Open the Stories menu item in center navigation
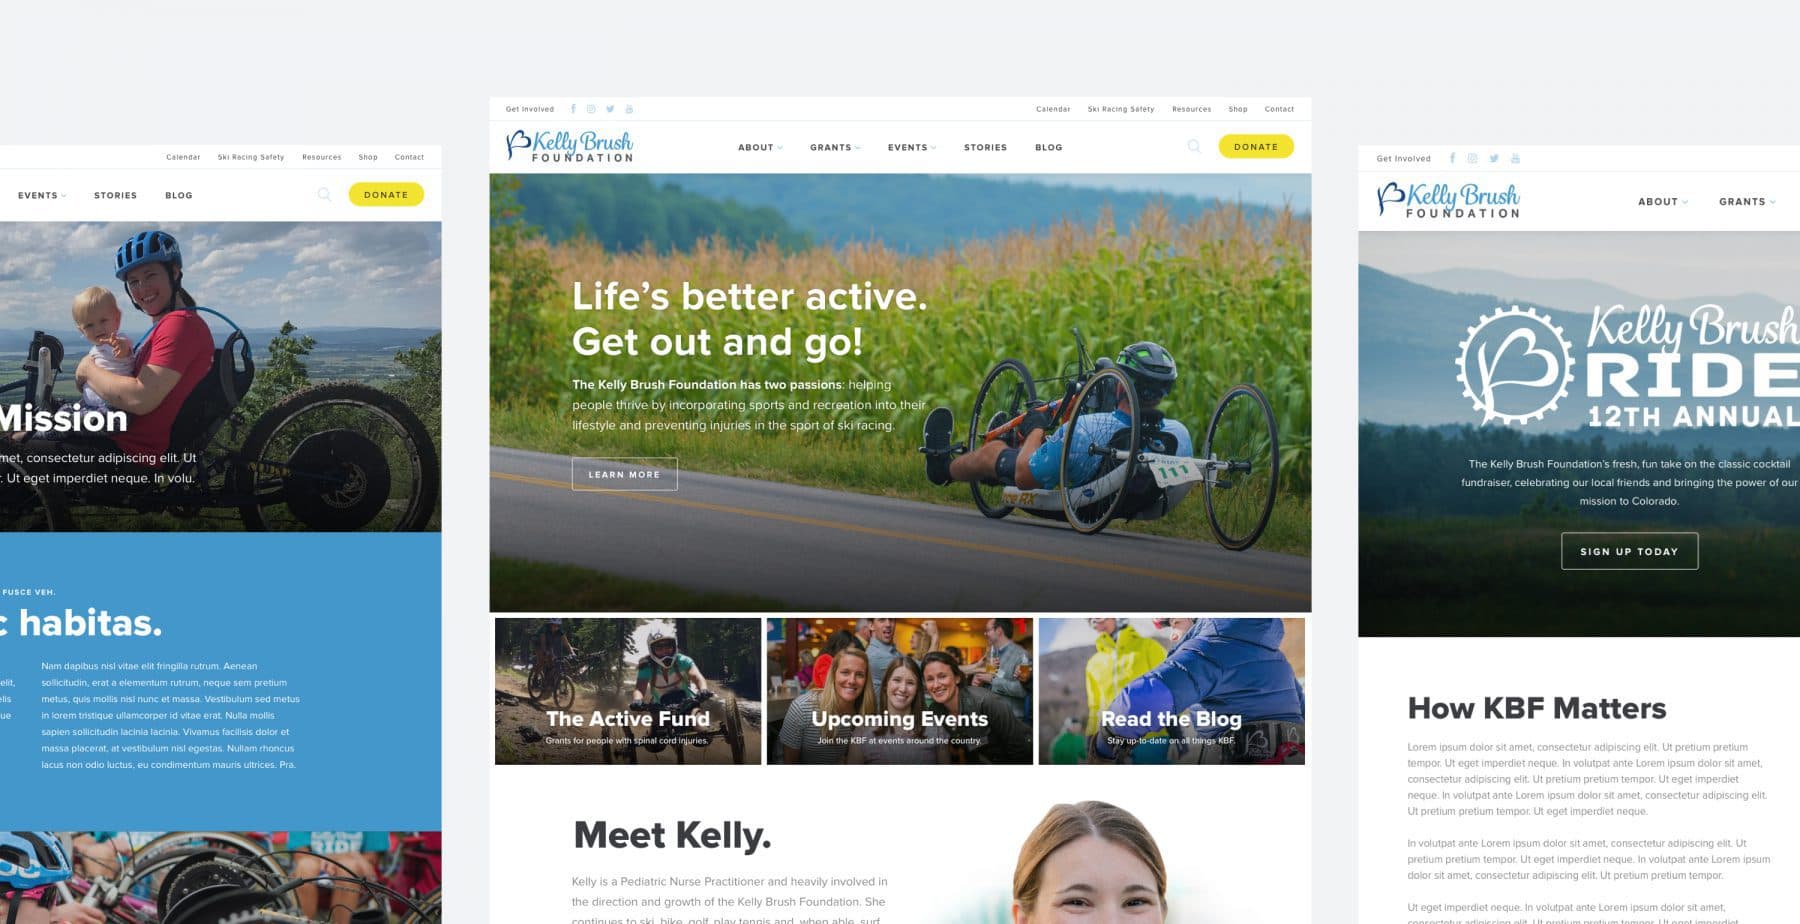 tap(985, 147)
